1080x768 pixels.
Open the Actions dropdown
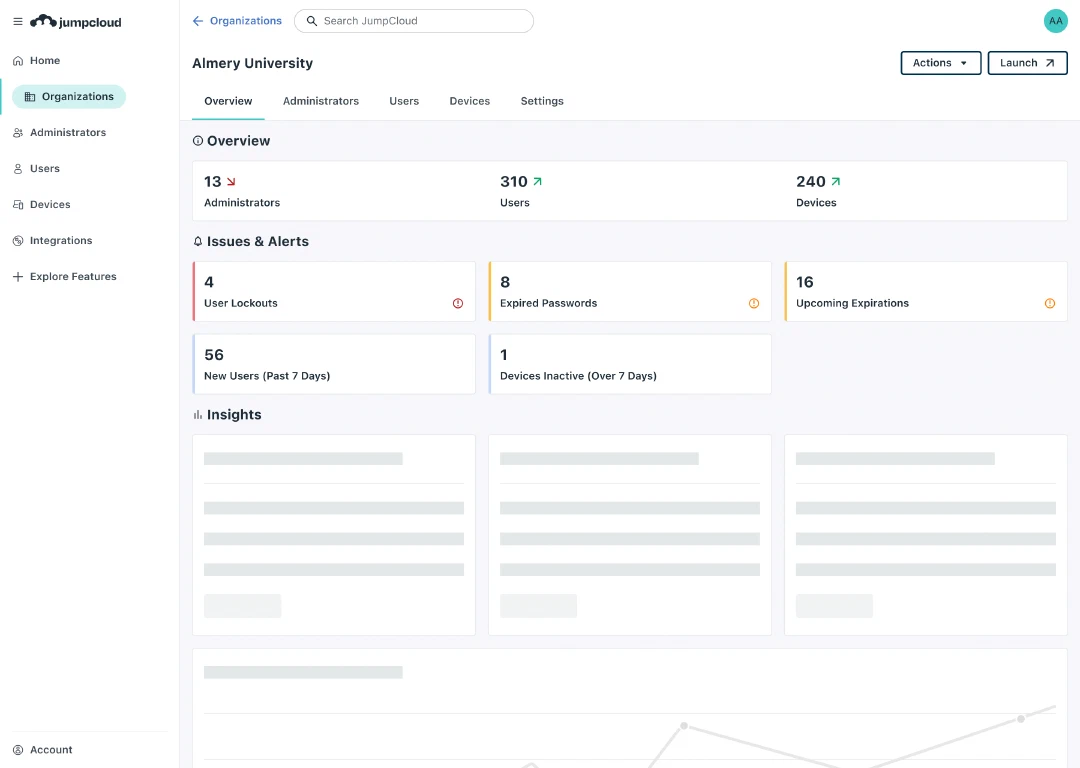(x=941, y=63)
